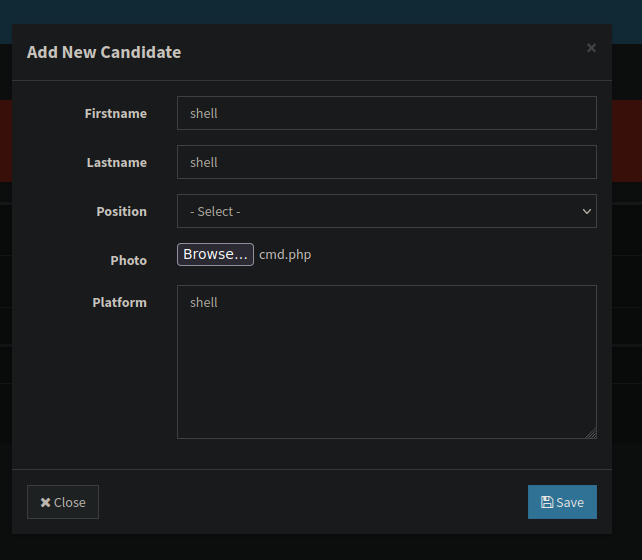
Task: Click the resize grip of Platform textarea
Action: pyautogui.click(x=591, y=433)
